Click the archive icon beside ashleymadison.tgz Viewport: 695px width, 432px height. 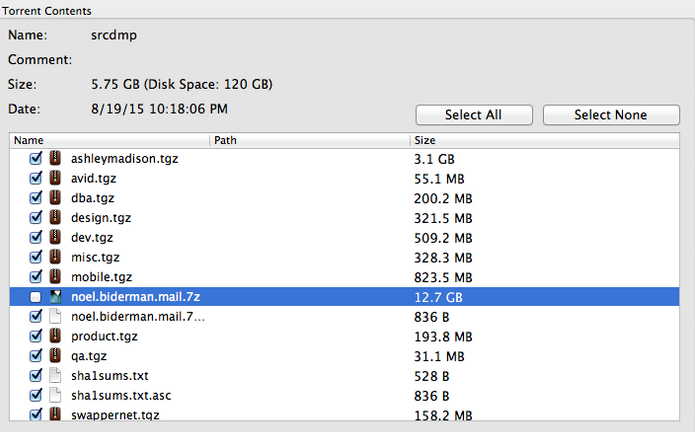(55, 159)
